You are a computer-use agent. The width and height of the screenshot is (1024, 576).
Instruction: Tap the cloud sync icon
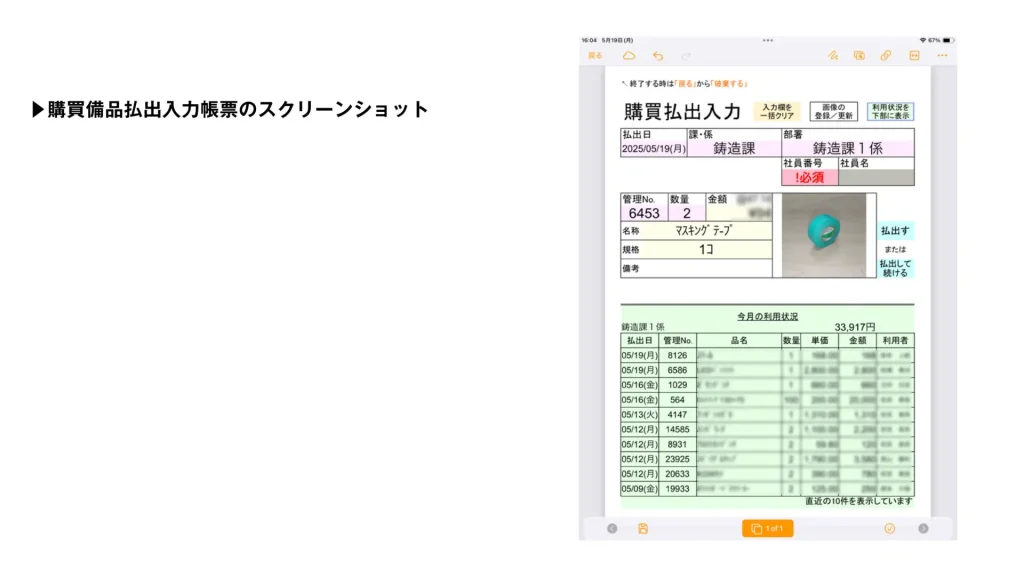[x=629, y=56]
